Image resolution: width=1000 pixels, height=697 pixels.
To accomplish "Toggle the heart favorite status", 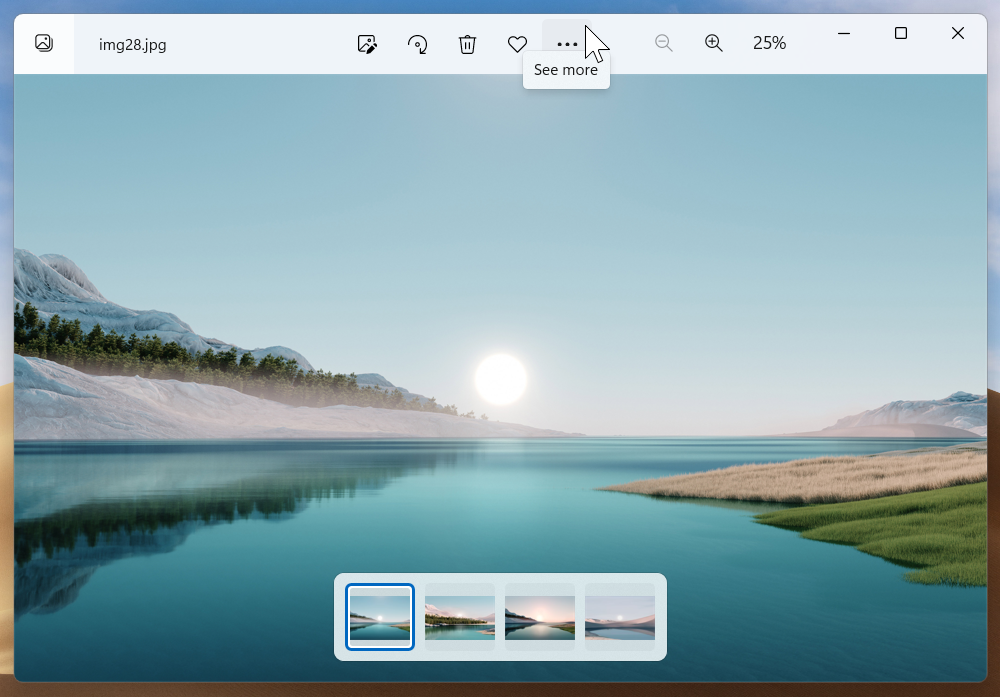I will (x=517, y=44).
